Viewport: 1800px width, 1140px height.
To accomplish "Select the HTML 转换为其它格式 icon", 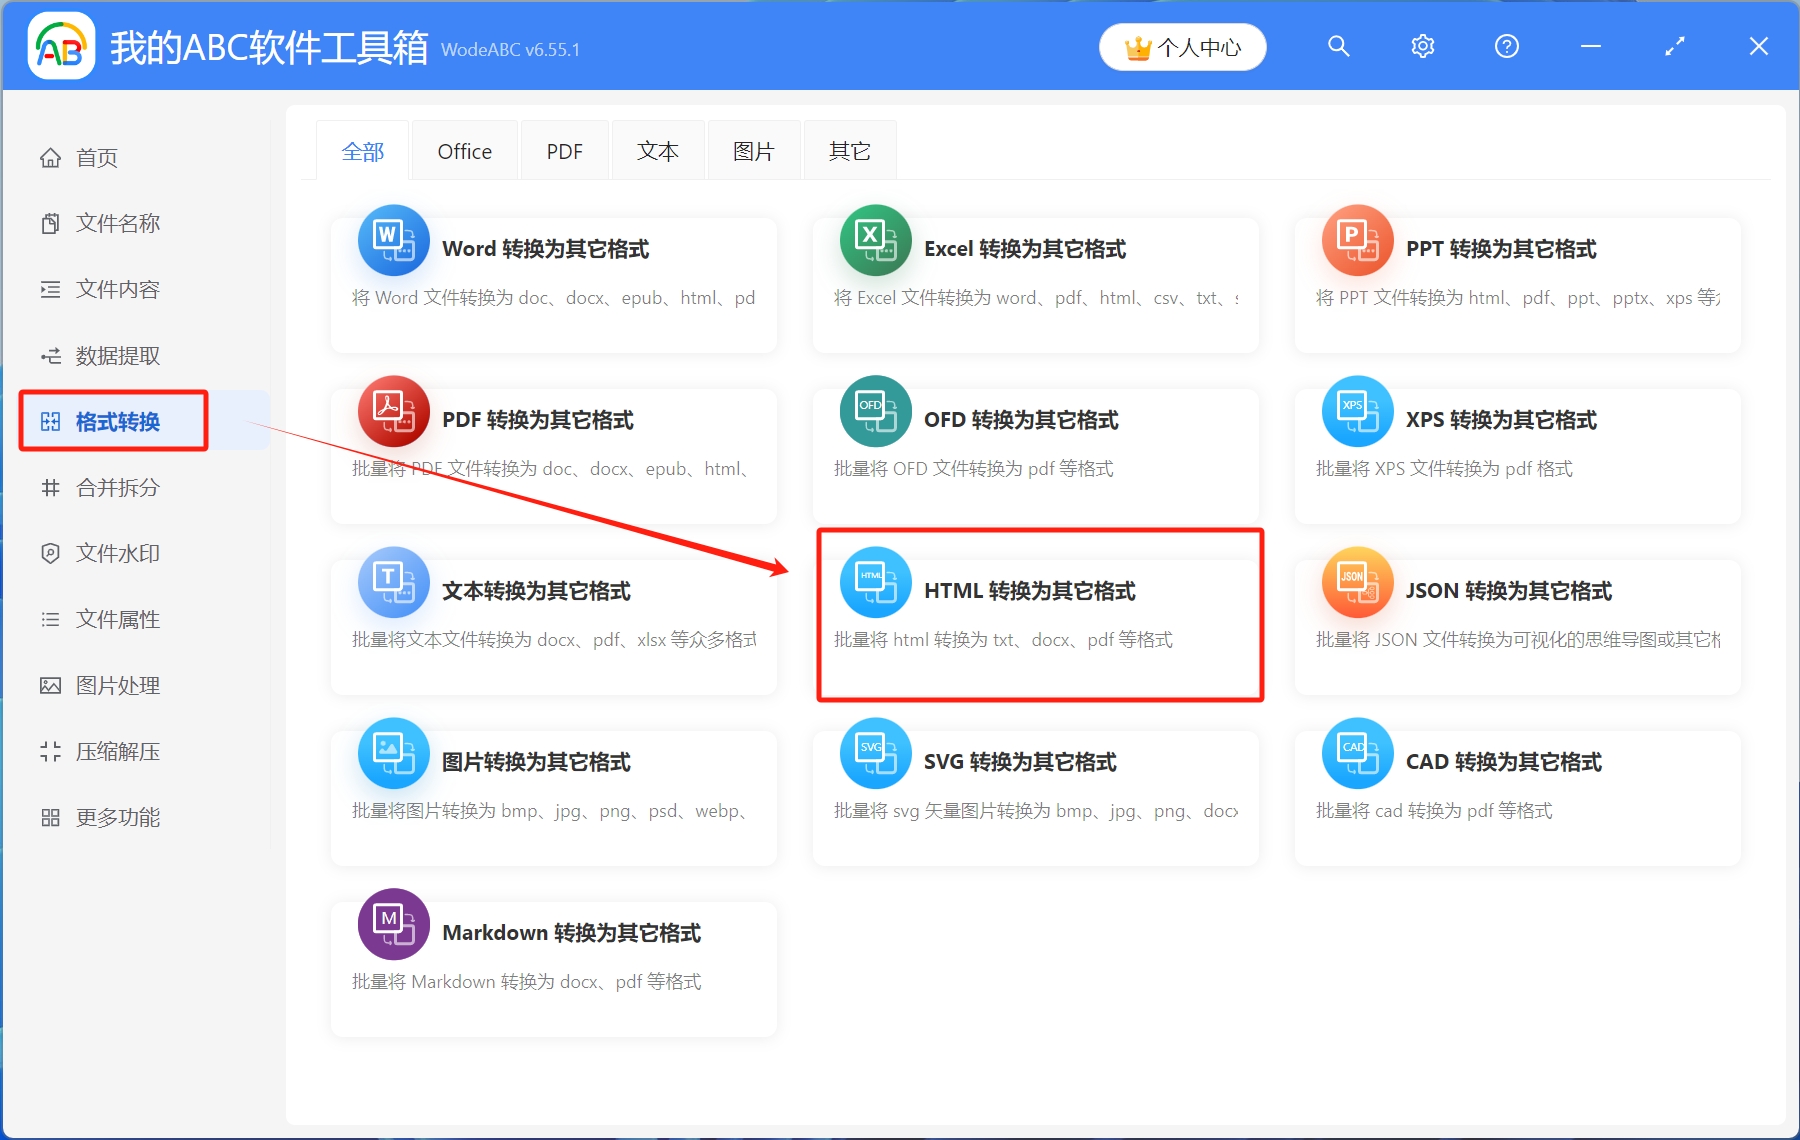I will (x=875, y=582).
